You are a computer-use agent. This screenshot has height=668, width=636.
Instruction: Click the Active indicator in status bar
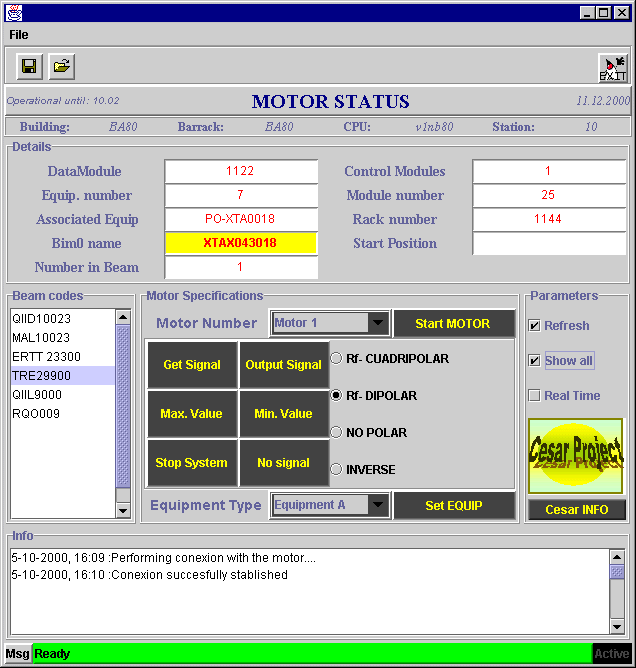(x=612, y=654)
